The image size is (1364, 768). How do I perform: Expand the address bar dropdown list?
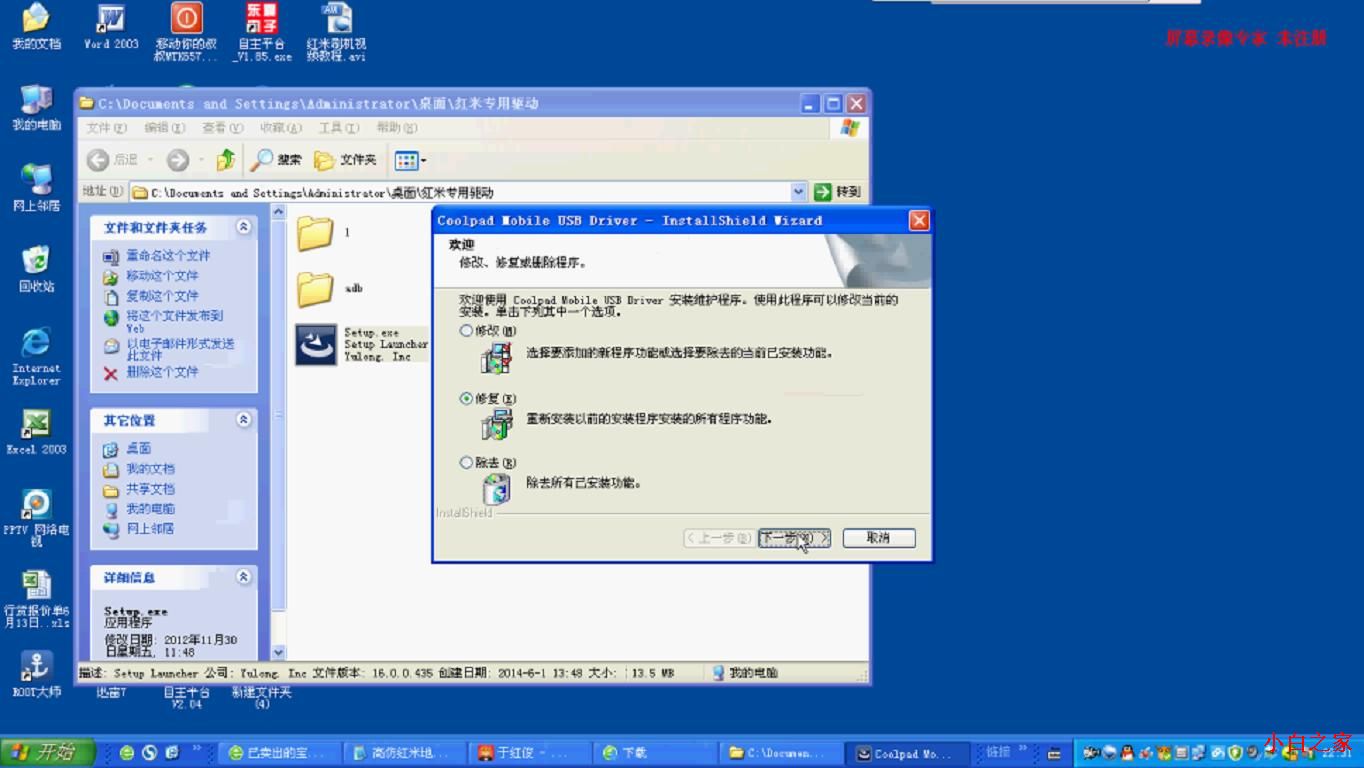798,192
